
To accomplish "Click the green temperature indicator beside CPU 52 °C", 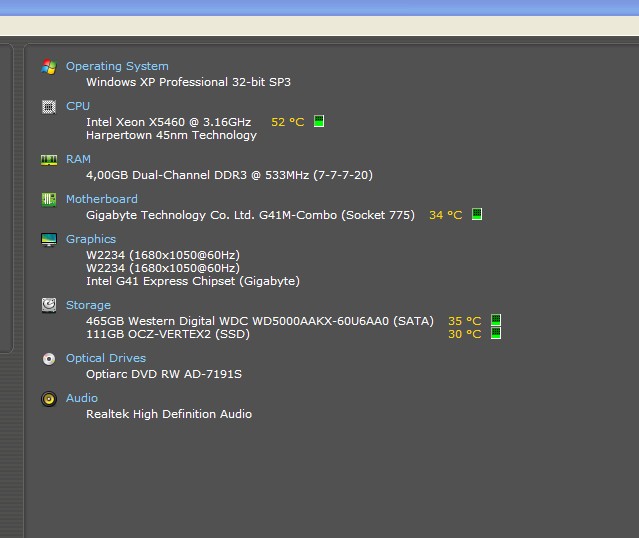I will 319,121.
